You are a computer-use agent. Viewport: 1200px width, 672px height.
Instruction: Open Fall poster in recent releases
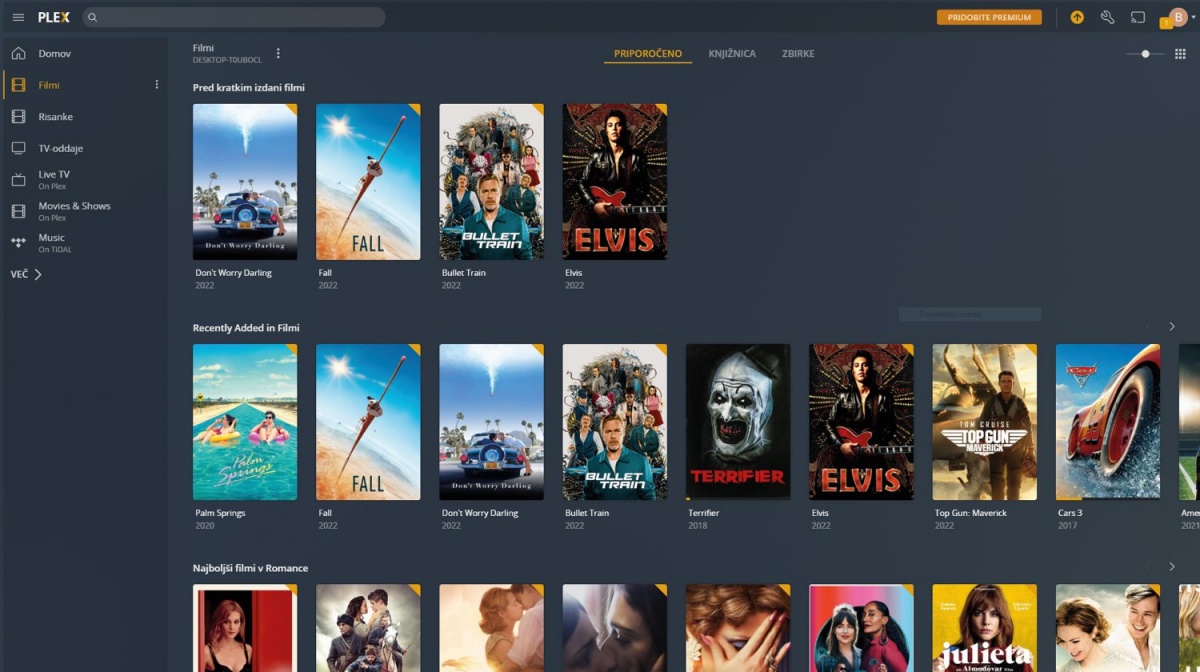pyautogui.click(x=368, y=182)
